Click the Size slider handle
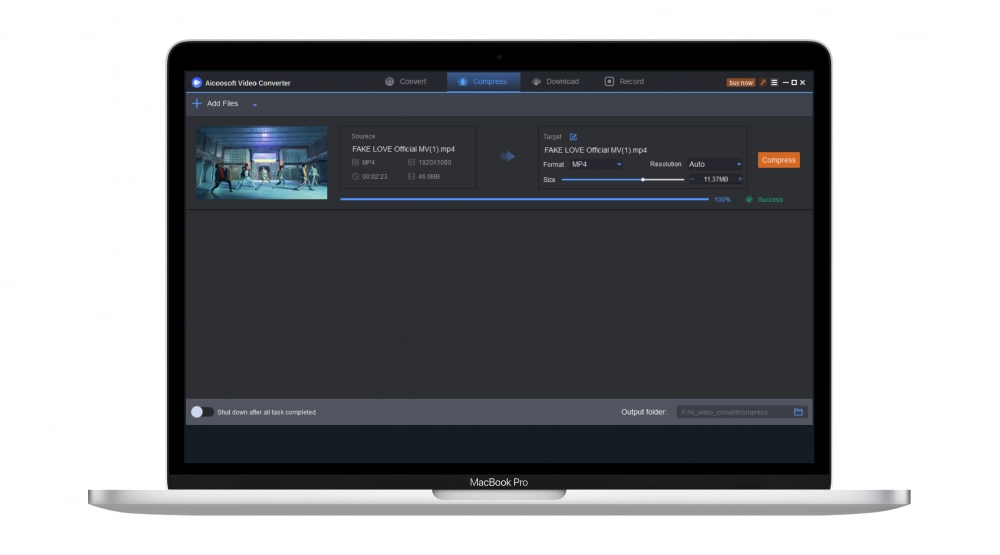Screen dimensions: 1000x555 click(643, 179)
